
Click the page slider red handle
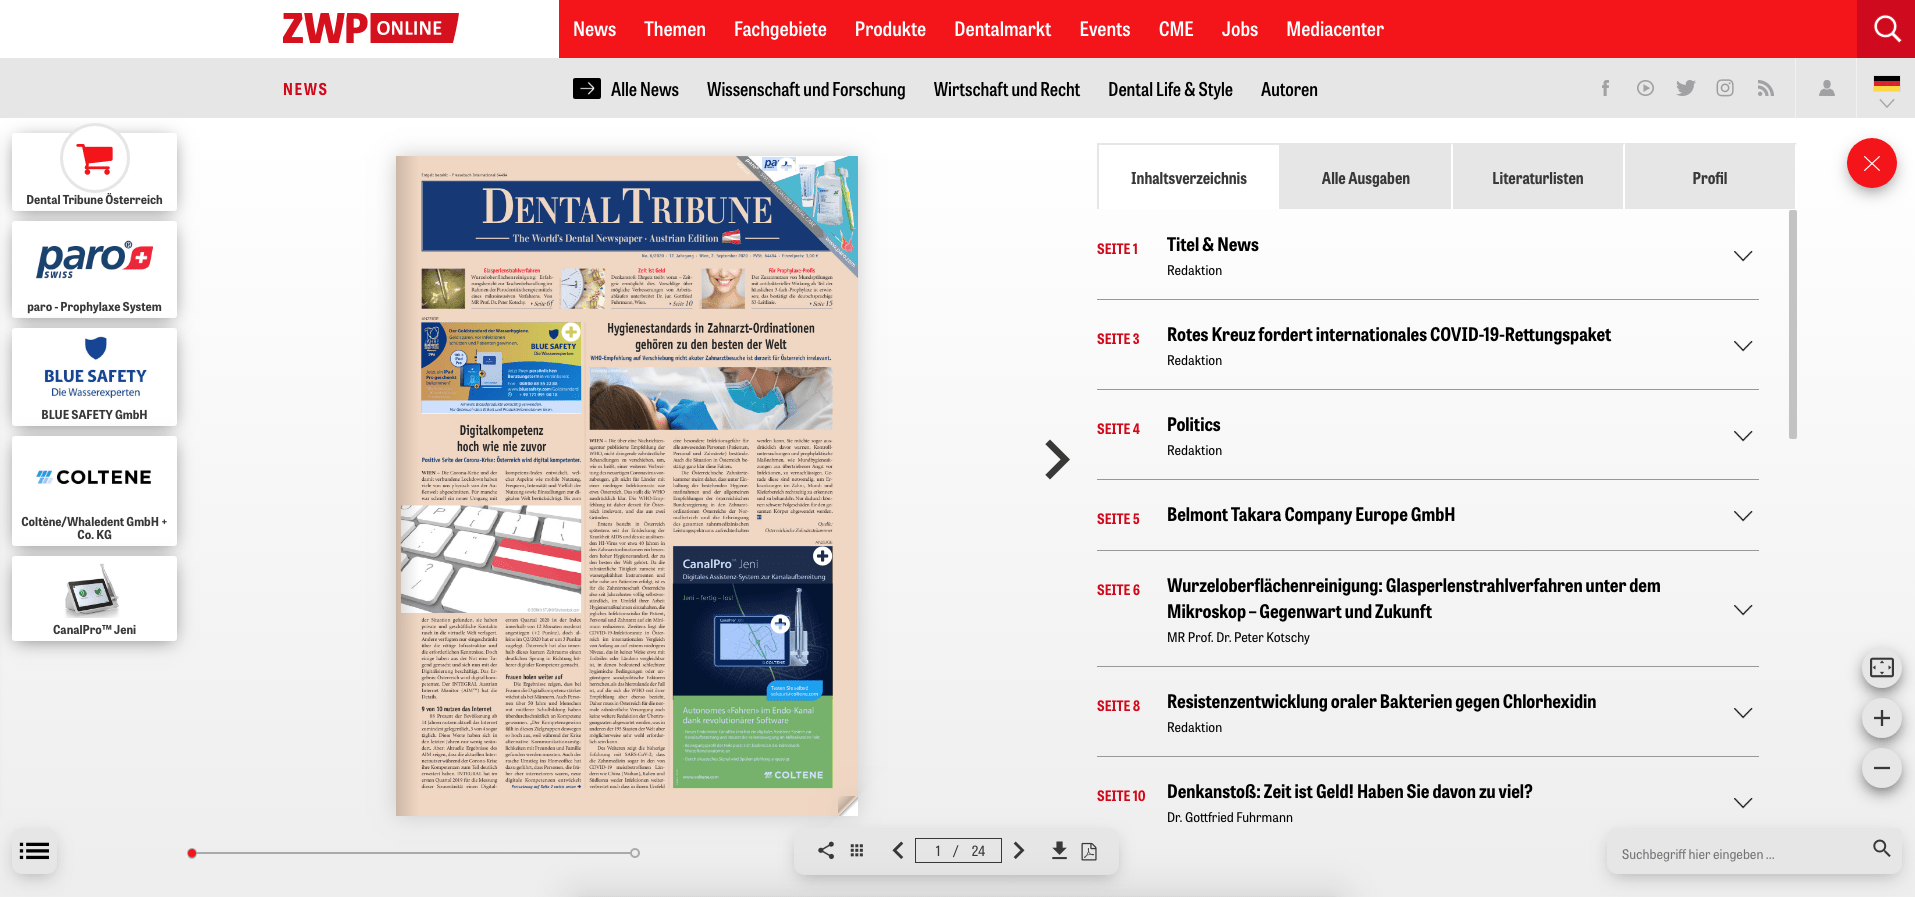(192, 853)
